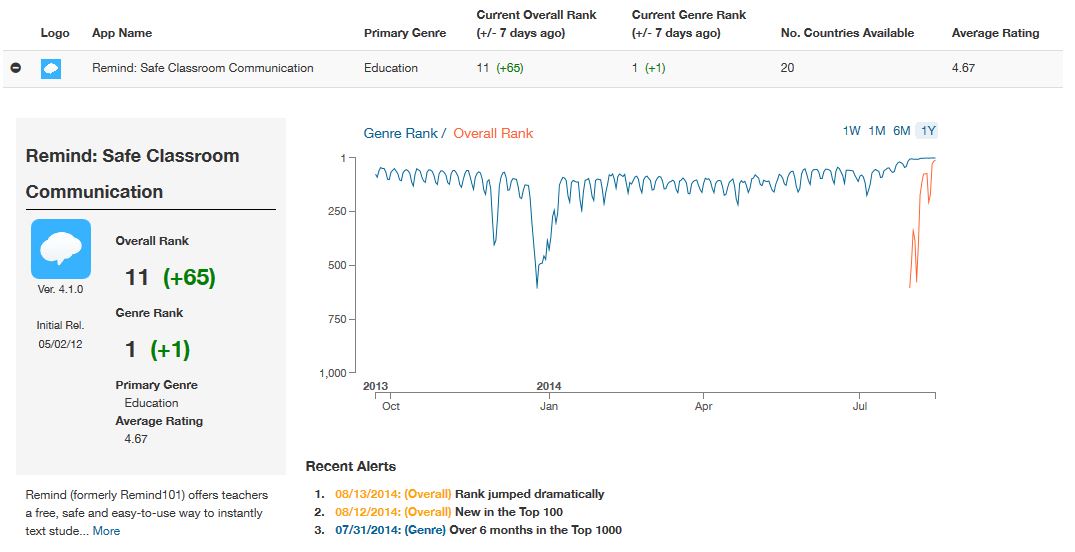The height and width of the screenshot is (552, 1075).
Task: Toggle the Overall Rank chart series
Action: click(x=493, y=133)
